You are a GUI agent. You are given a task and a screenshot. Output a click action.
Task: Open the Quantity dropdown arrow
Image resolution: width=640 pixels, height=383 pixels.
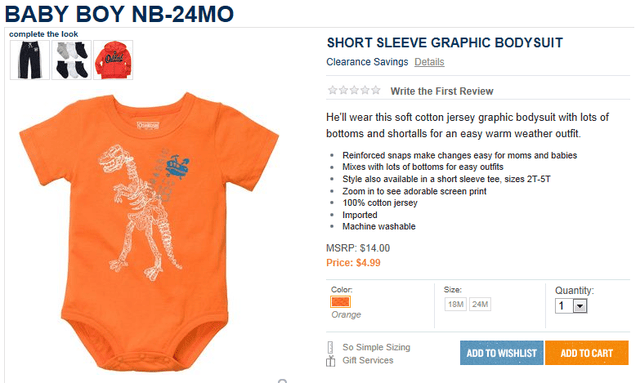pos(580,306)
